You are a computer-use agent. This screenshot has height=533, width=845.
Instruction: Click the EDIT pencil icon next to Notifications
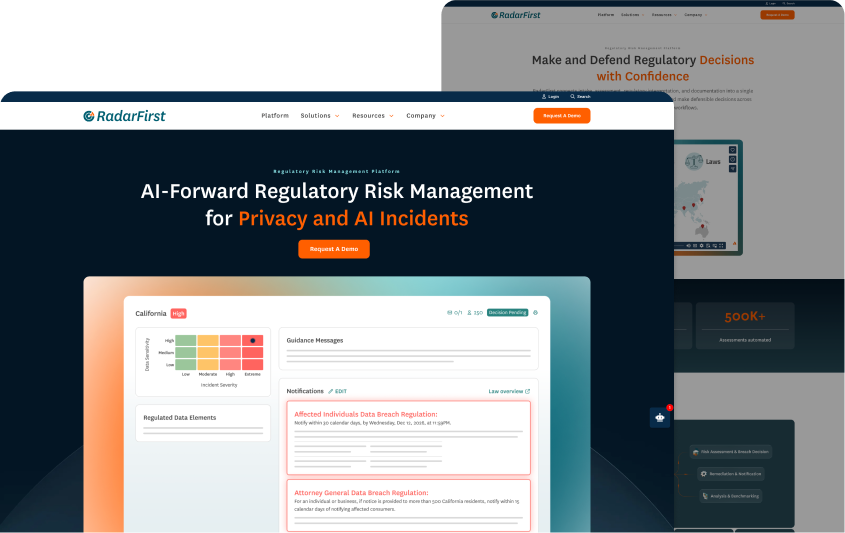tap(331, 391)
